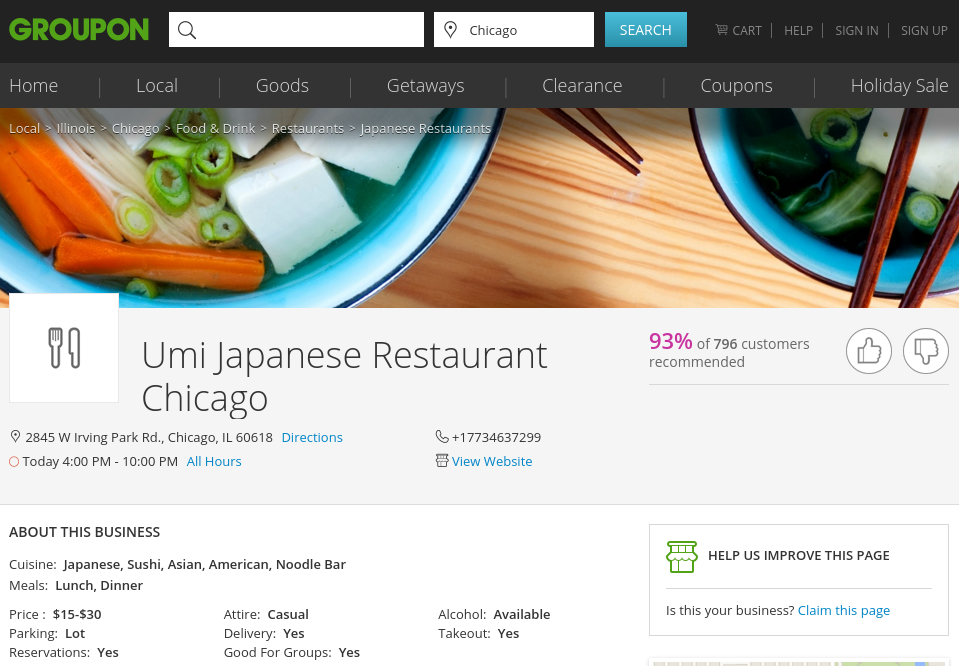Image resolution: width=959 pixels, height=666 pixels.
Task: Click the phone number +17734637299
Action: [x=497, y=437]
